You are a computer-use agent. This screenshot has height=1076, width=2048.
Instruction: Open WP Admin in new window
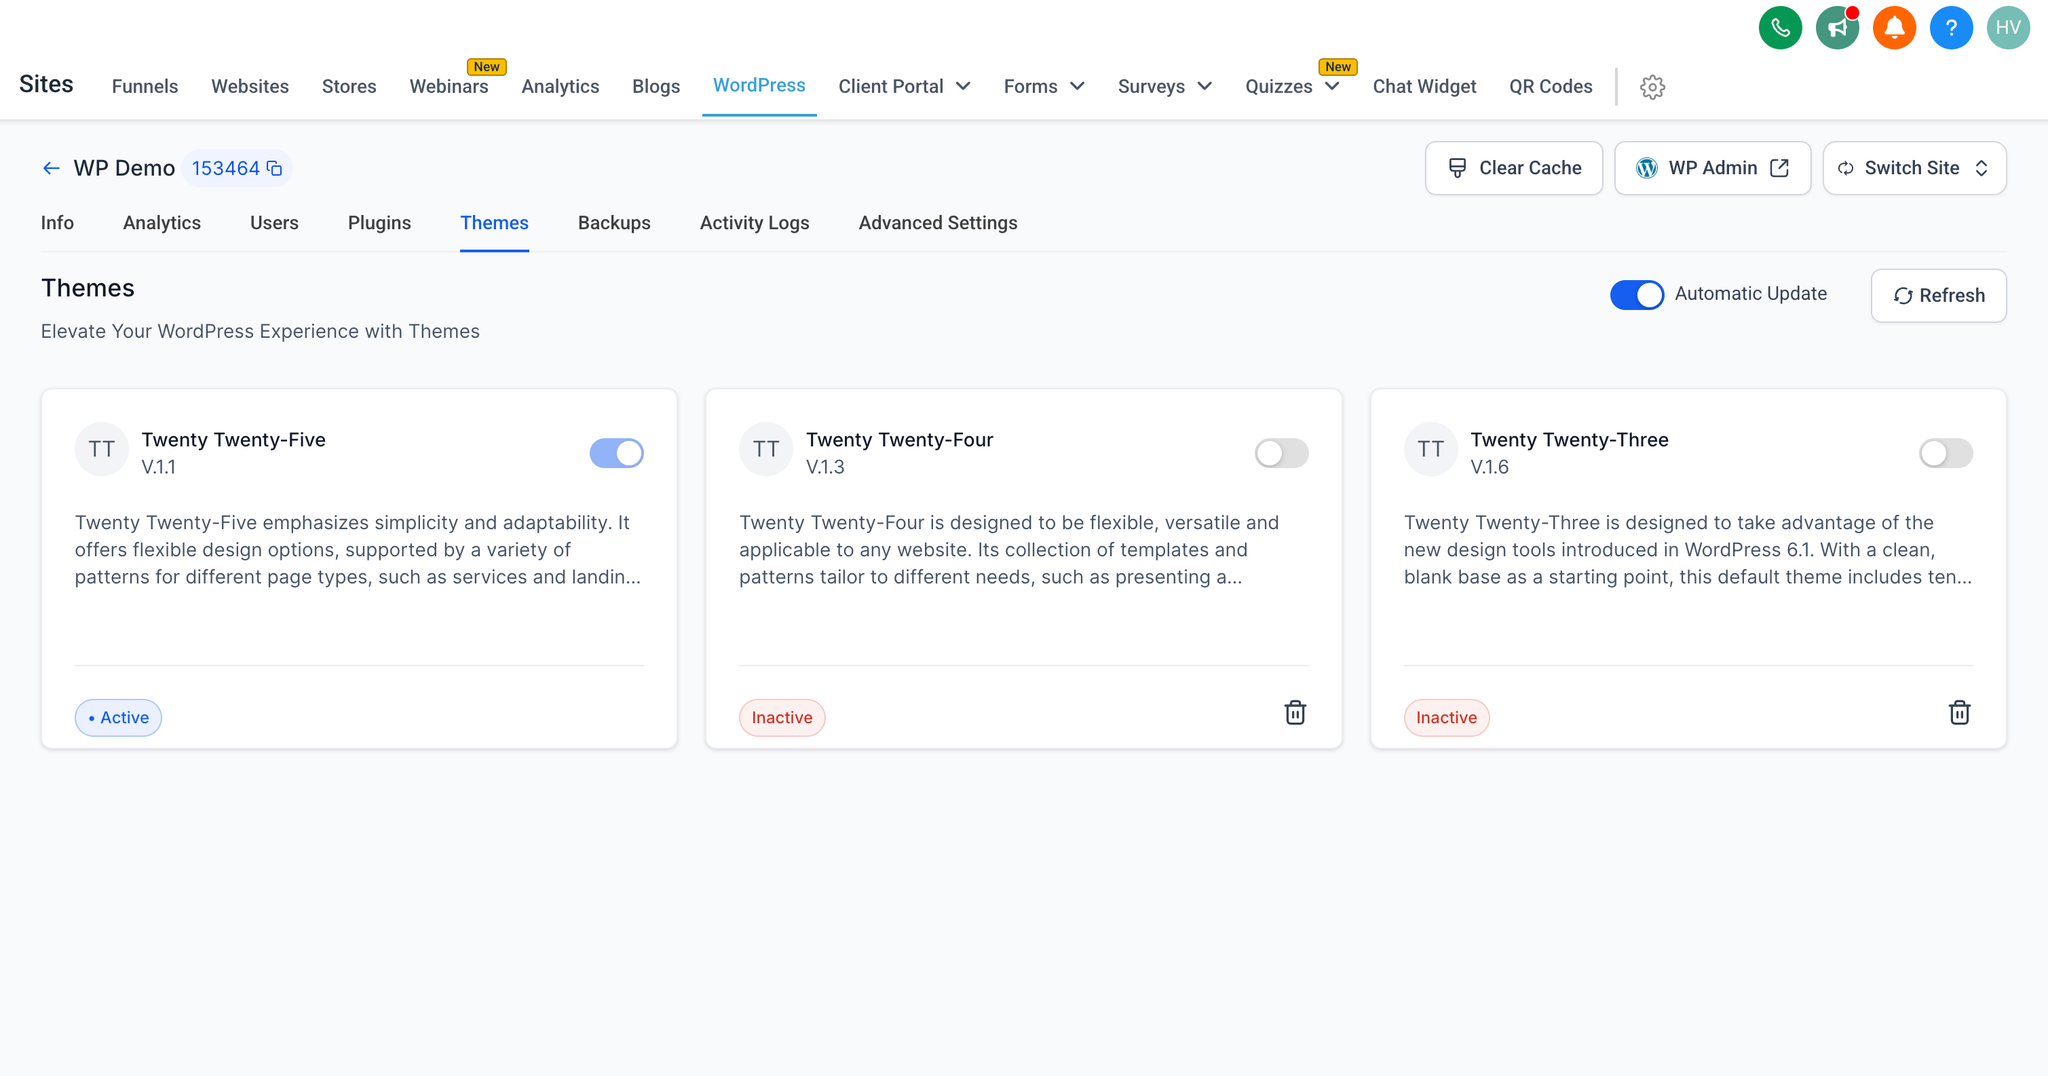coord(1712,168)
